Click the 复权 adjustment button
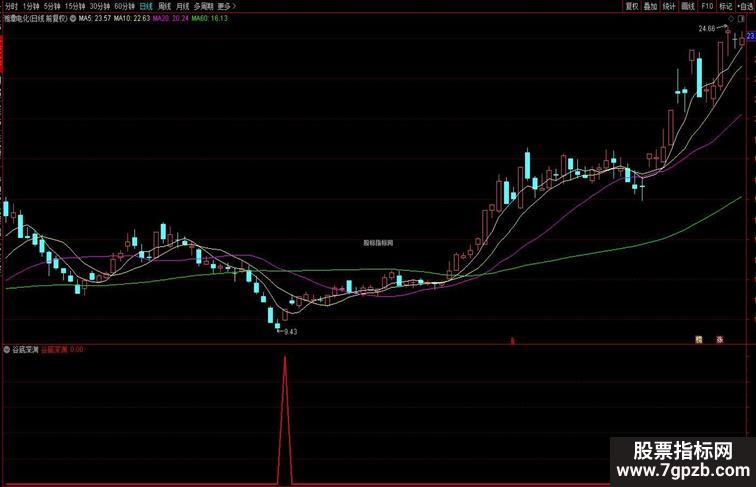Viewport: 756px width, 487px height. click(x=632, y=6)
